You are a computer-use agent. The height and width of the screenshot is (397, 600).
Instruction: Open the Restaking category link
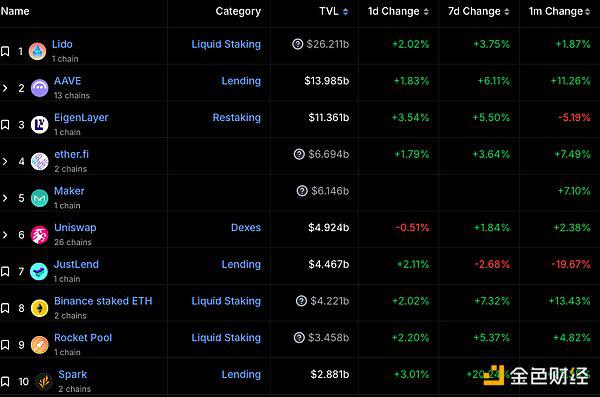(236, 118)
